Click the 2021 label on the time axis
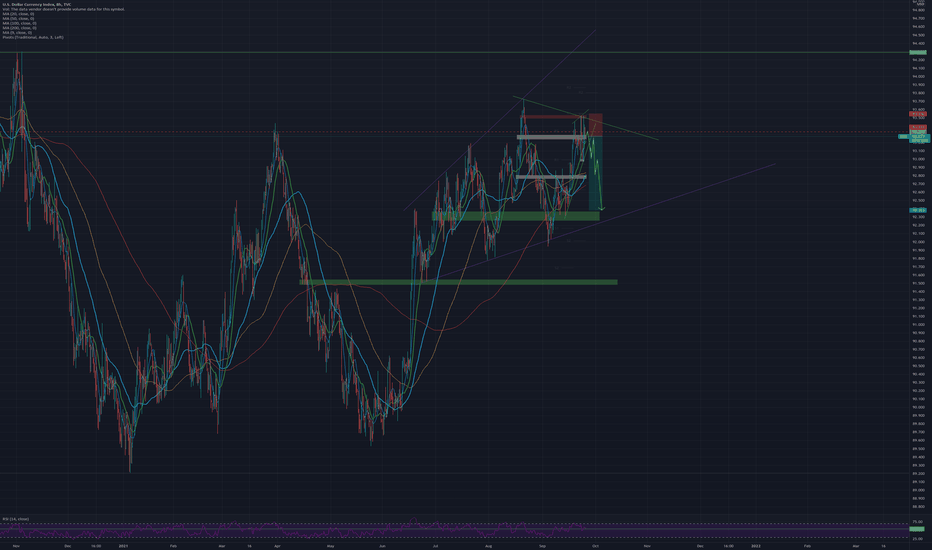932x550 pixels. tap(123, 545)
